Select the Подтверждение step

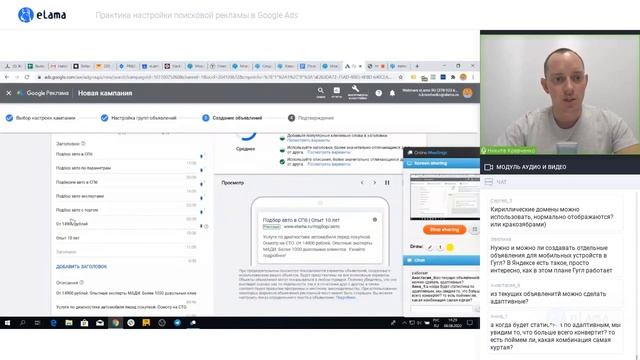[x=311, y=118]
